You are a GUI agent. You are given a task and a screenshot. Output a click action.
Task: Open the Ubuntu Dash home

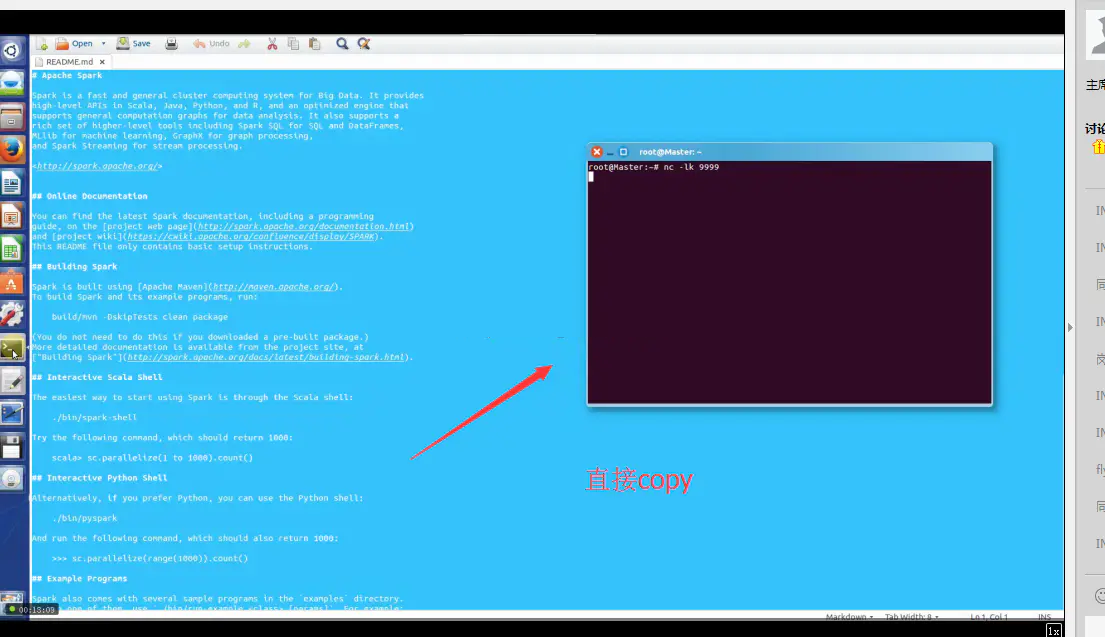(11, 51)
